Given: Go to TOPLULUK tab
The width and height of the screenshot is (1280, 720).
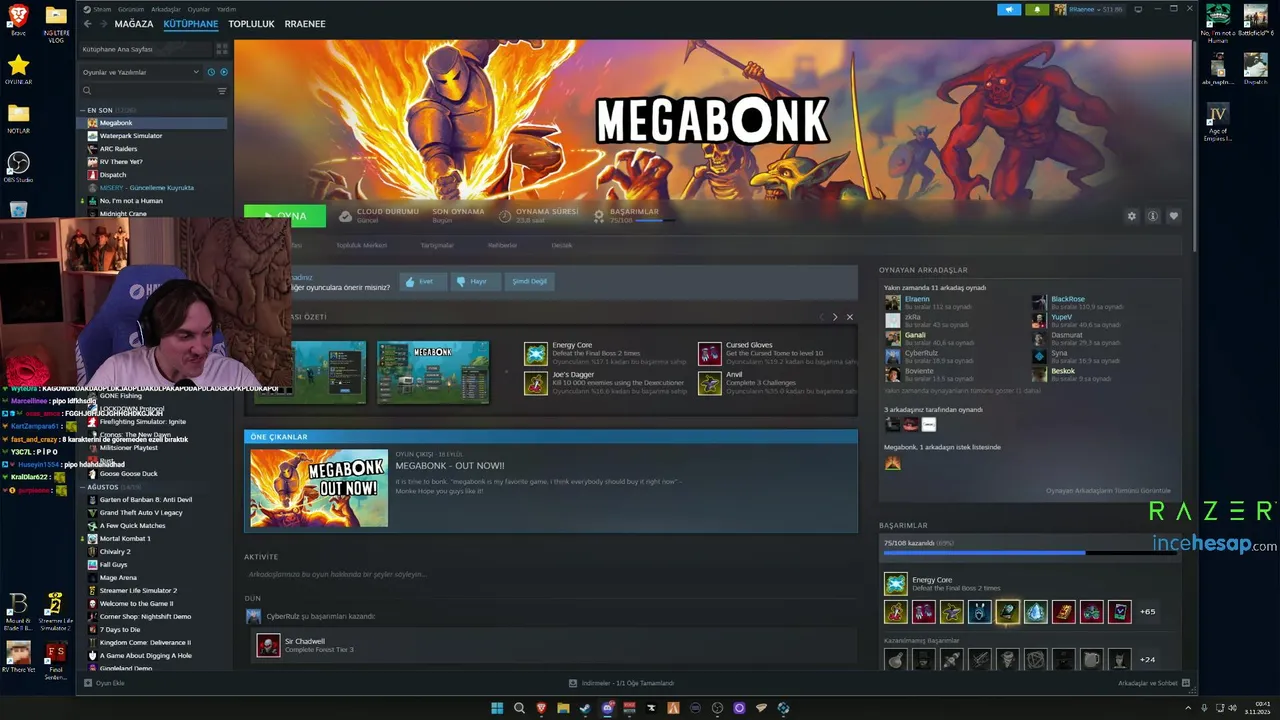Looking at the screenshot, I should click(251, 24).
